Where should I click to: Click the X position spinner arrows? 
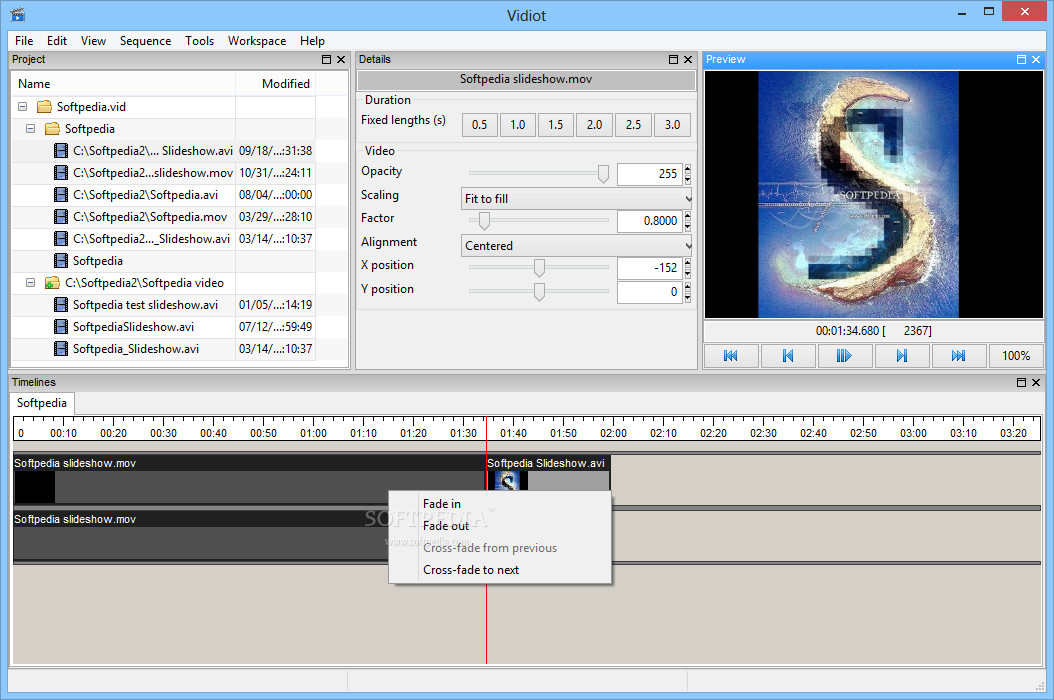[x=688, y=268]
